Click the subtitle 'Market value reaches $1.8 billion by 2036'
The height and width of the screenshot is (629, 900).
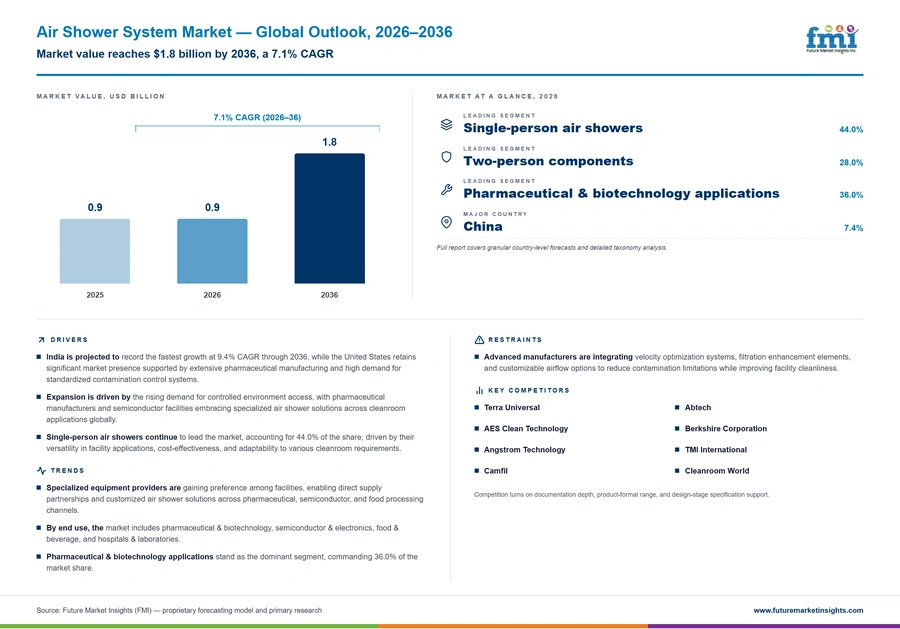point(146,54)
